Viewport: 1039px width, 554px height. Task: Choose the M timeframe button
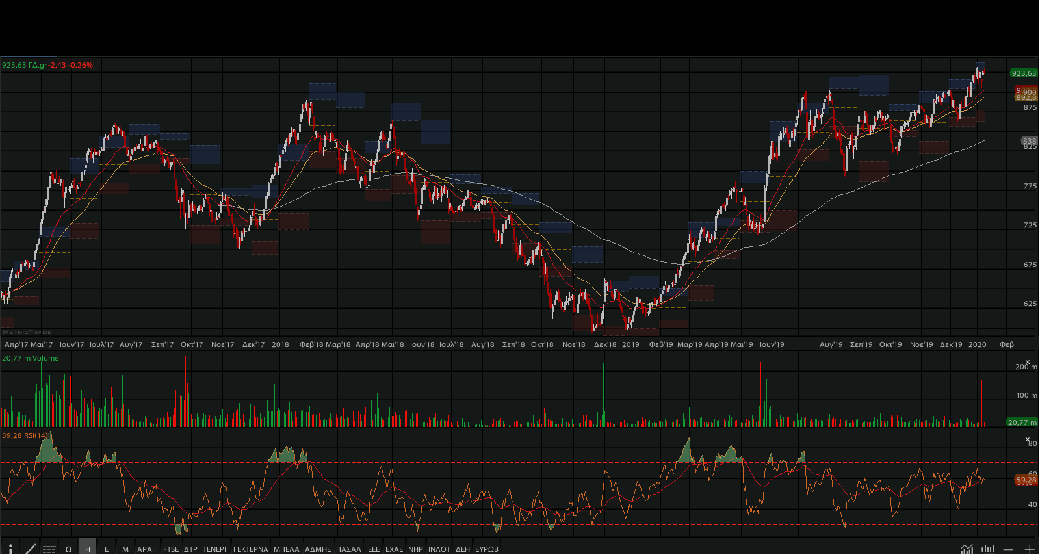point(125,549)
